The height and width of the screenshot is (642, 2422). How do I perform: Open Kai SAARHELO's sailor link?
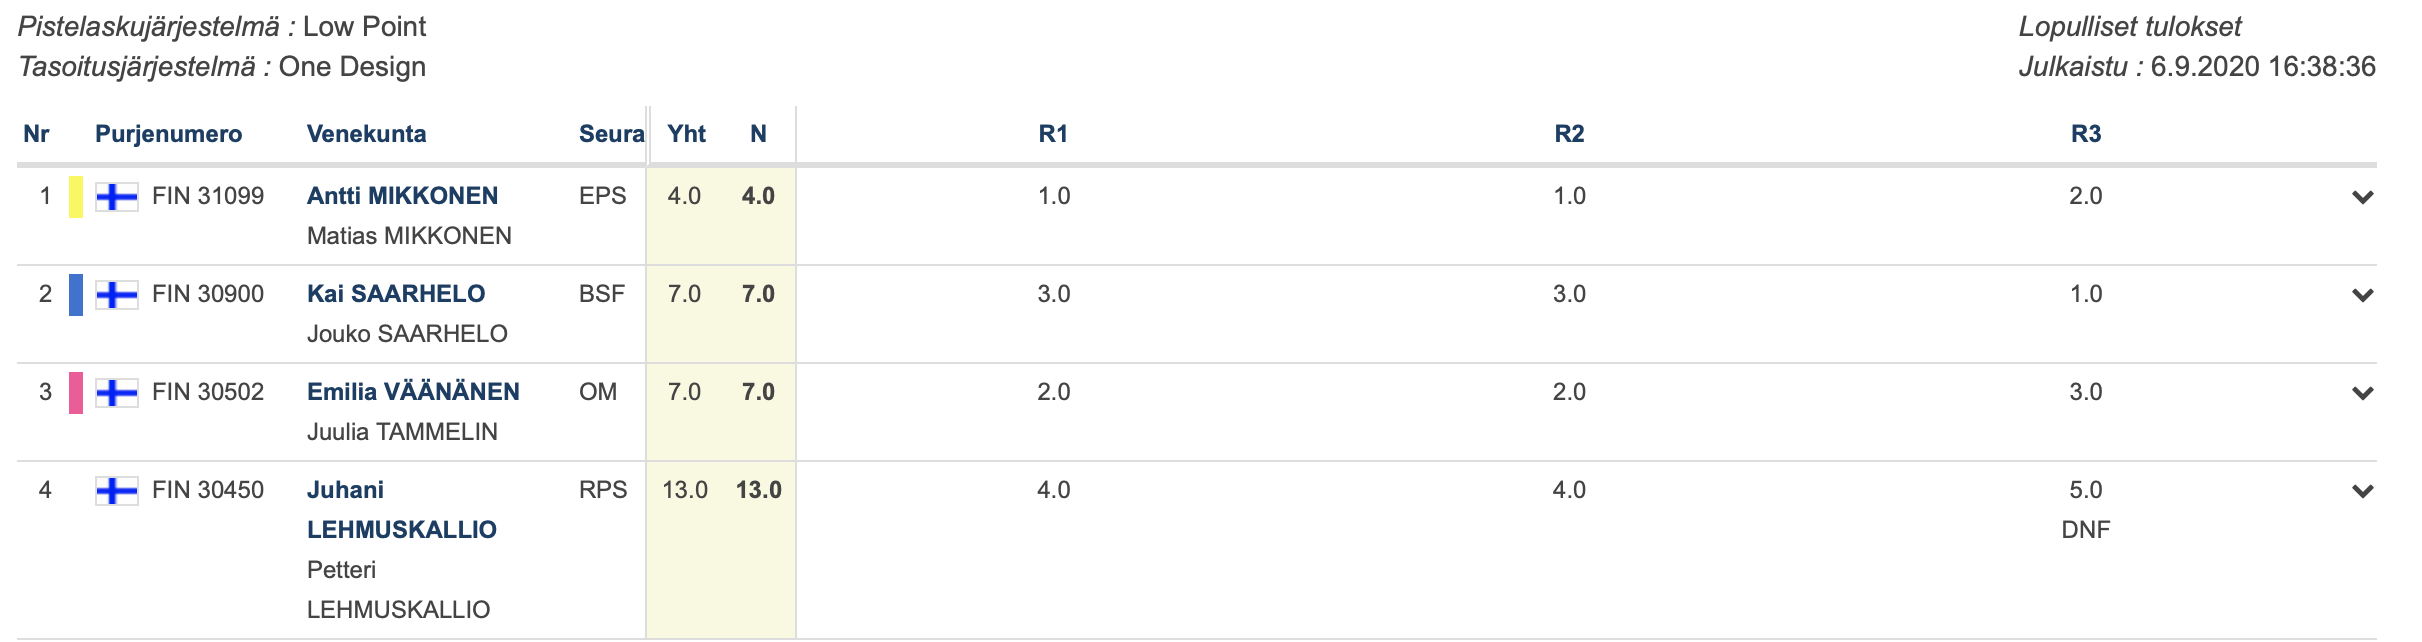[396, 294]
